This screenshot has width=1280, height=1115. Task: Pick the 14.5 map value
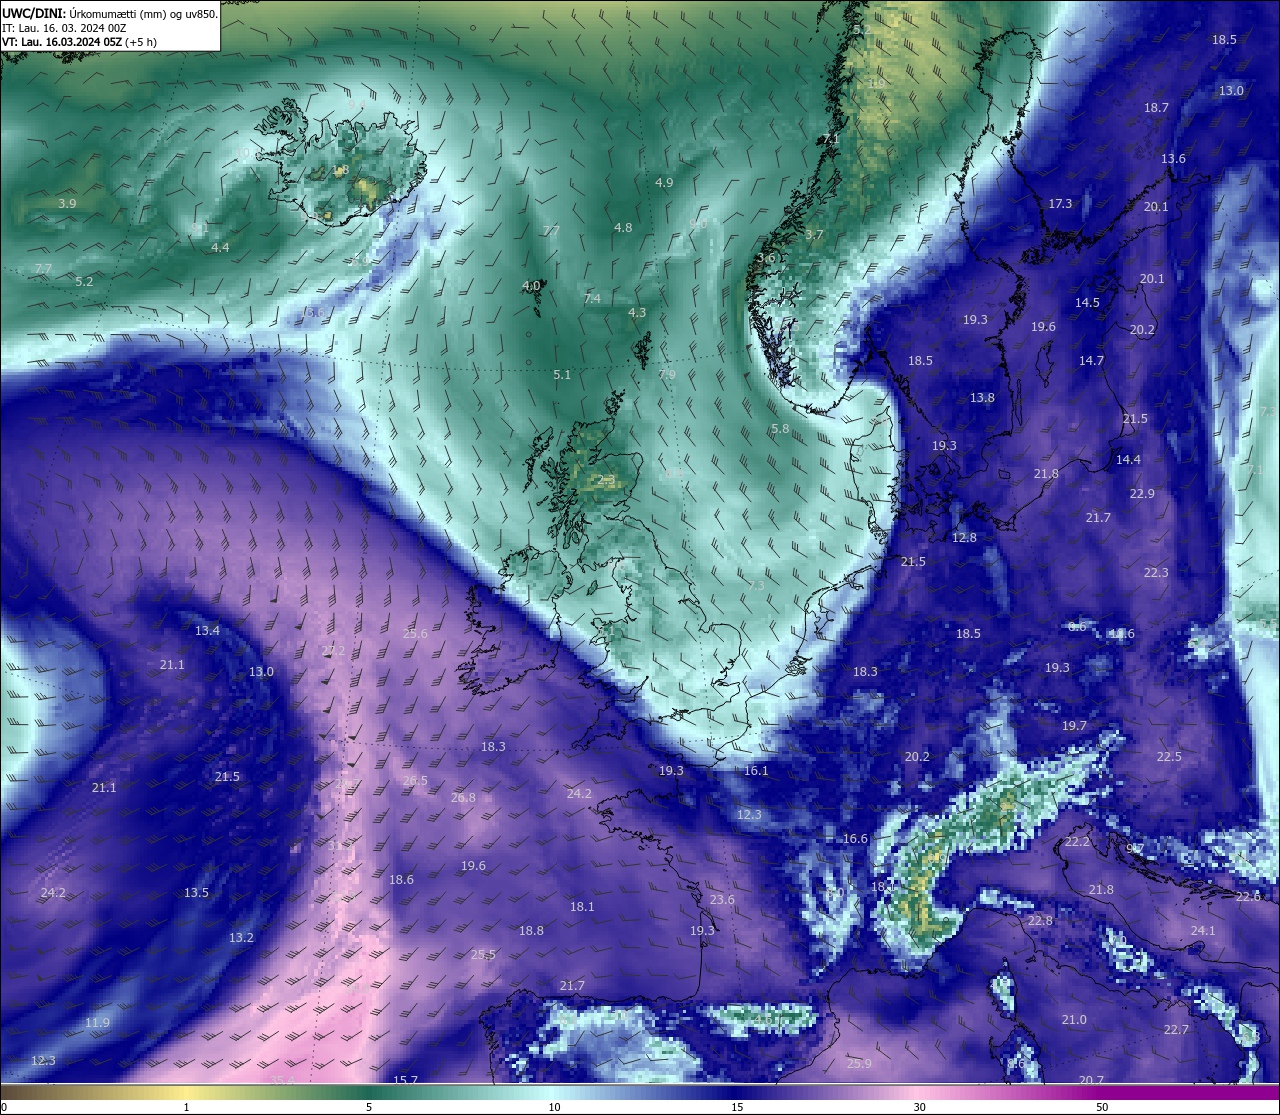point(1087,303)
